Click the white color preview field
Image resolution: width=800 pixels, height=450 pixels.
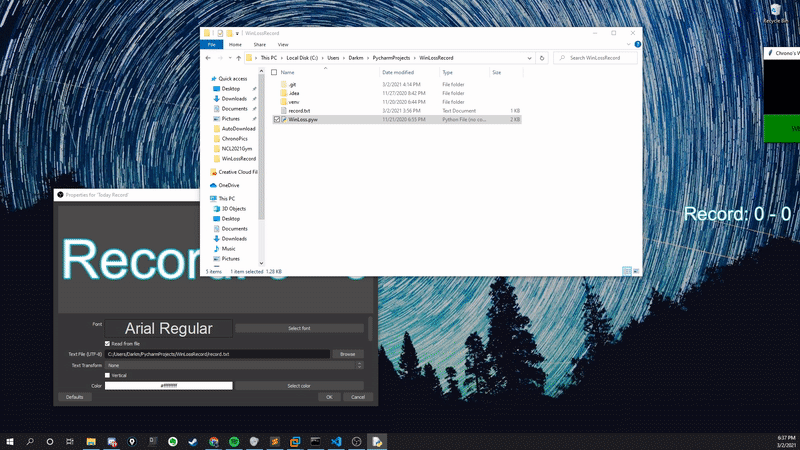point(168,386)
